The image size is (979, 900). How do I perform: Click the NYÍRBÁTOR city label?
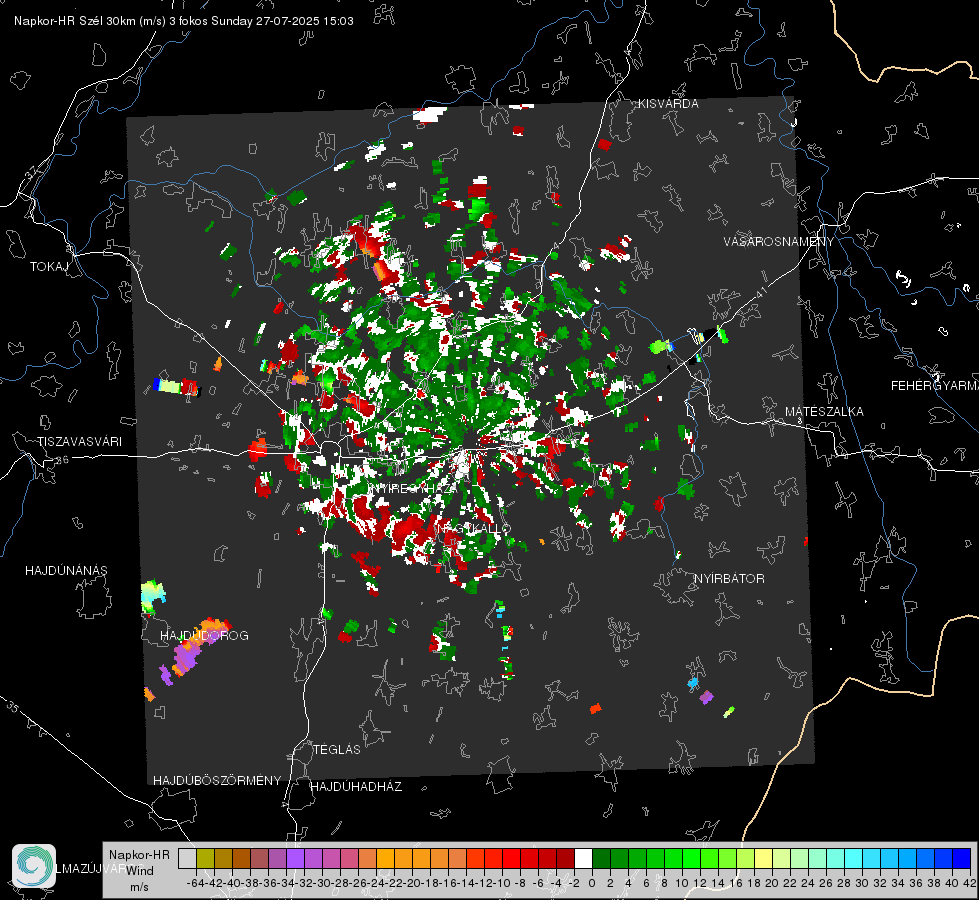click(x=729, y=578)
